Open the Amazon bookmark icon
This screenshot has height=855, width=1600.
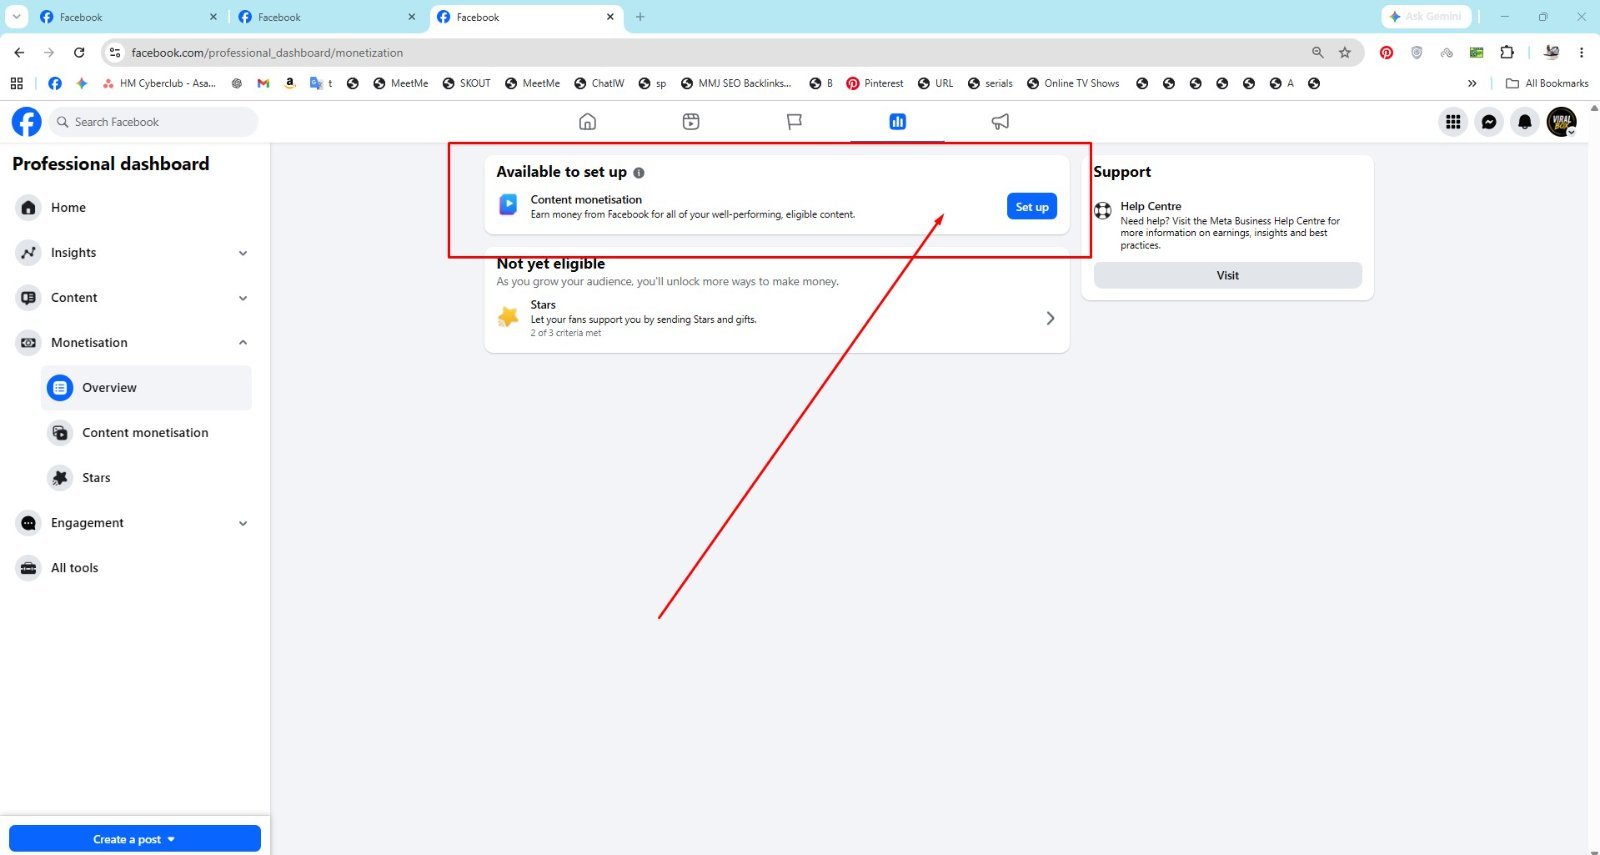click(x=289, y=83)
